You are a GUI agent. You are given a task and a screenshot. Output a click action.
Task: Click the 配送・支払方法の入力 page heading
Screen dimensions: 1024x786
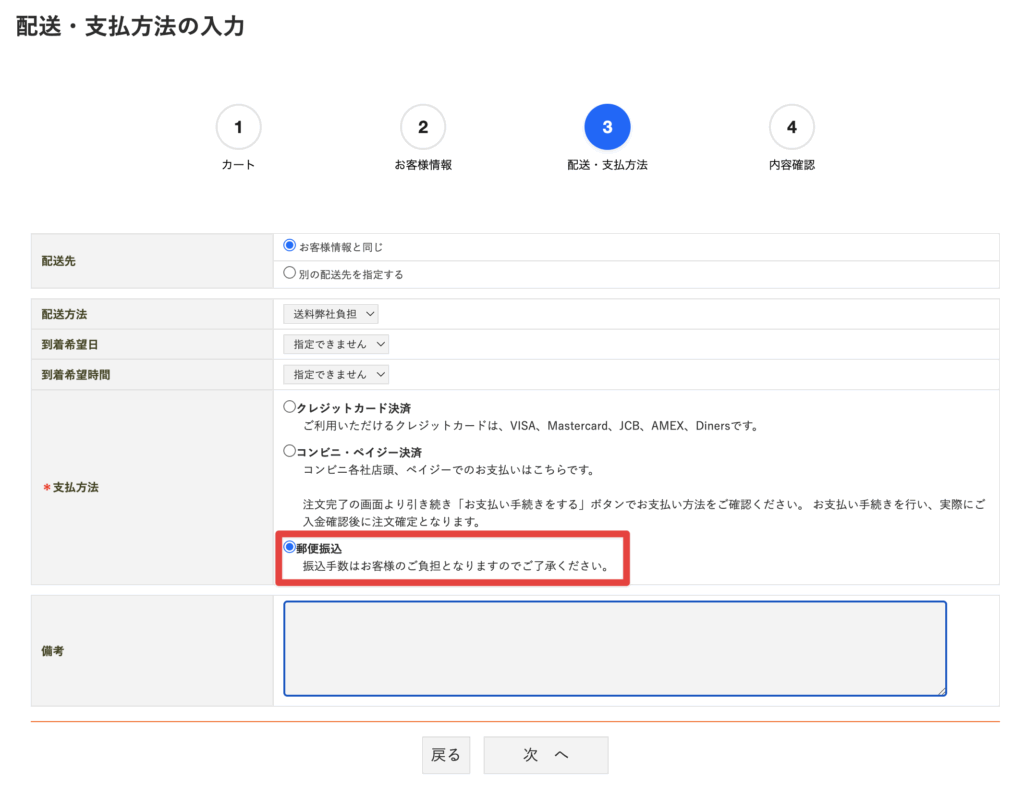point(130,27)
